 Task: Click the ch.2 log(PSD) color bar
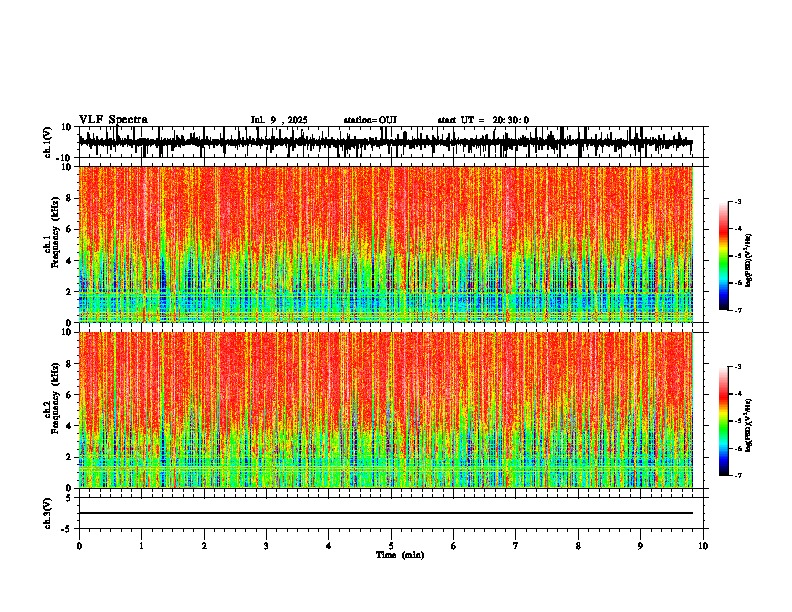point(724,421)
